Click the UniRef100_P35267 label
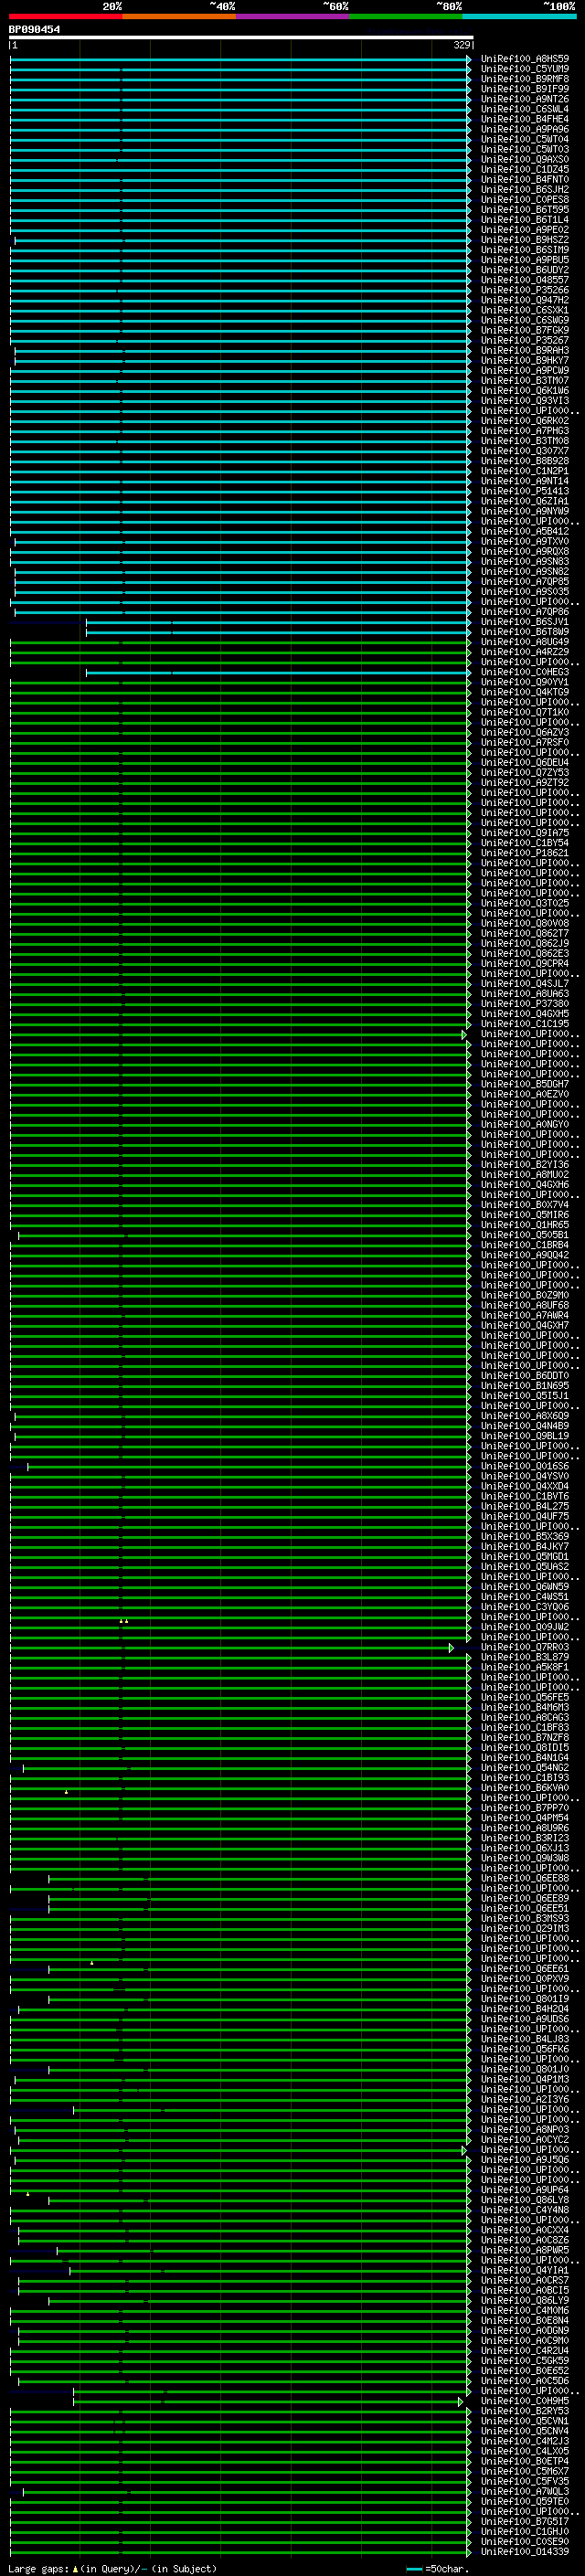 tap(525, 340)
